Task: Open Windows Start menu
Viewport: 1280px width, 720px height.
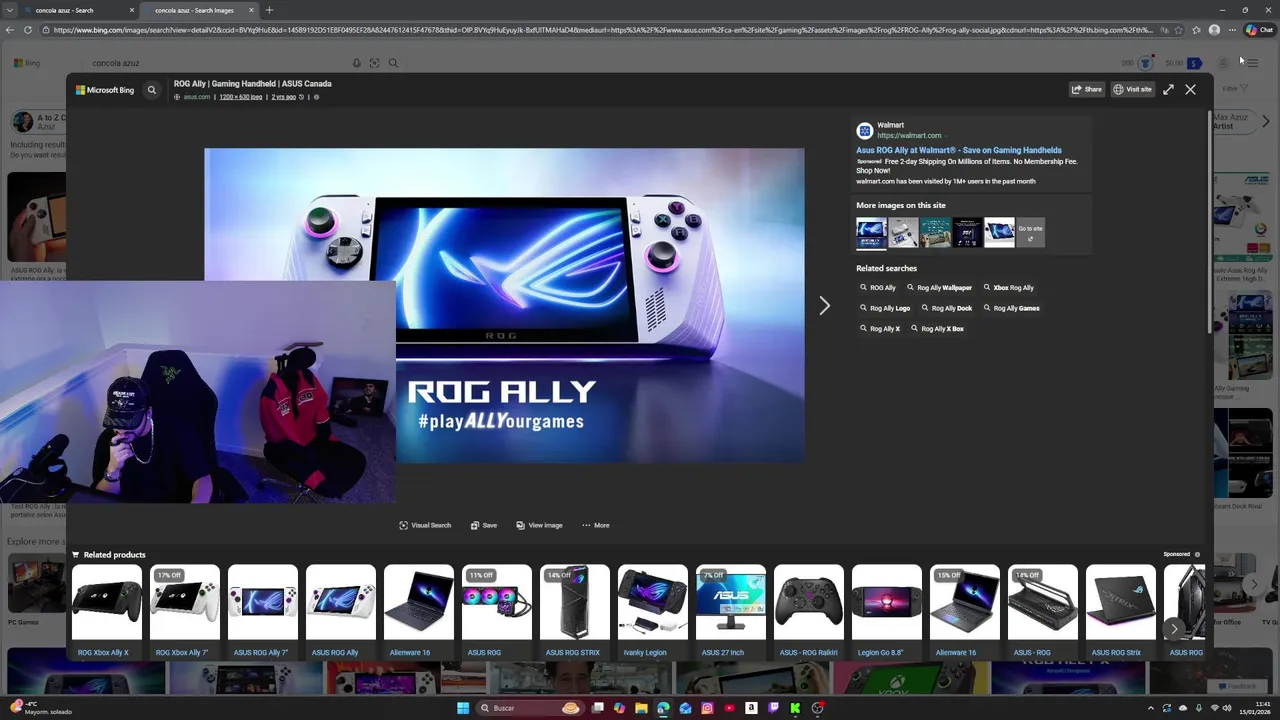Action: click(462, 708)
